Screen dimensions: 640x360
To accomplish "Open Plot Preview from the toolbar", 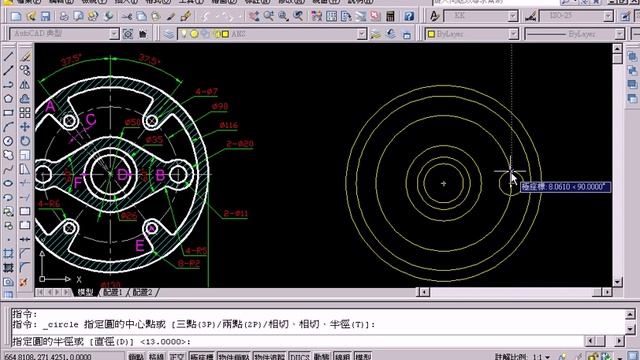I will 78,16.
